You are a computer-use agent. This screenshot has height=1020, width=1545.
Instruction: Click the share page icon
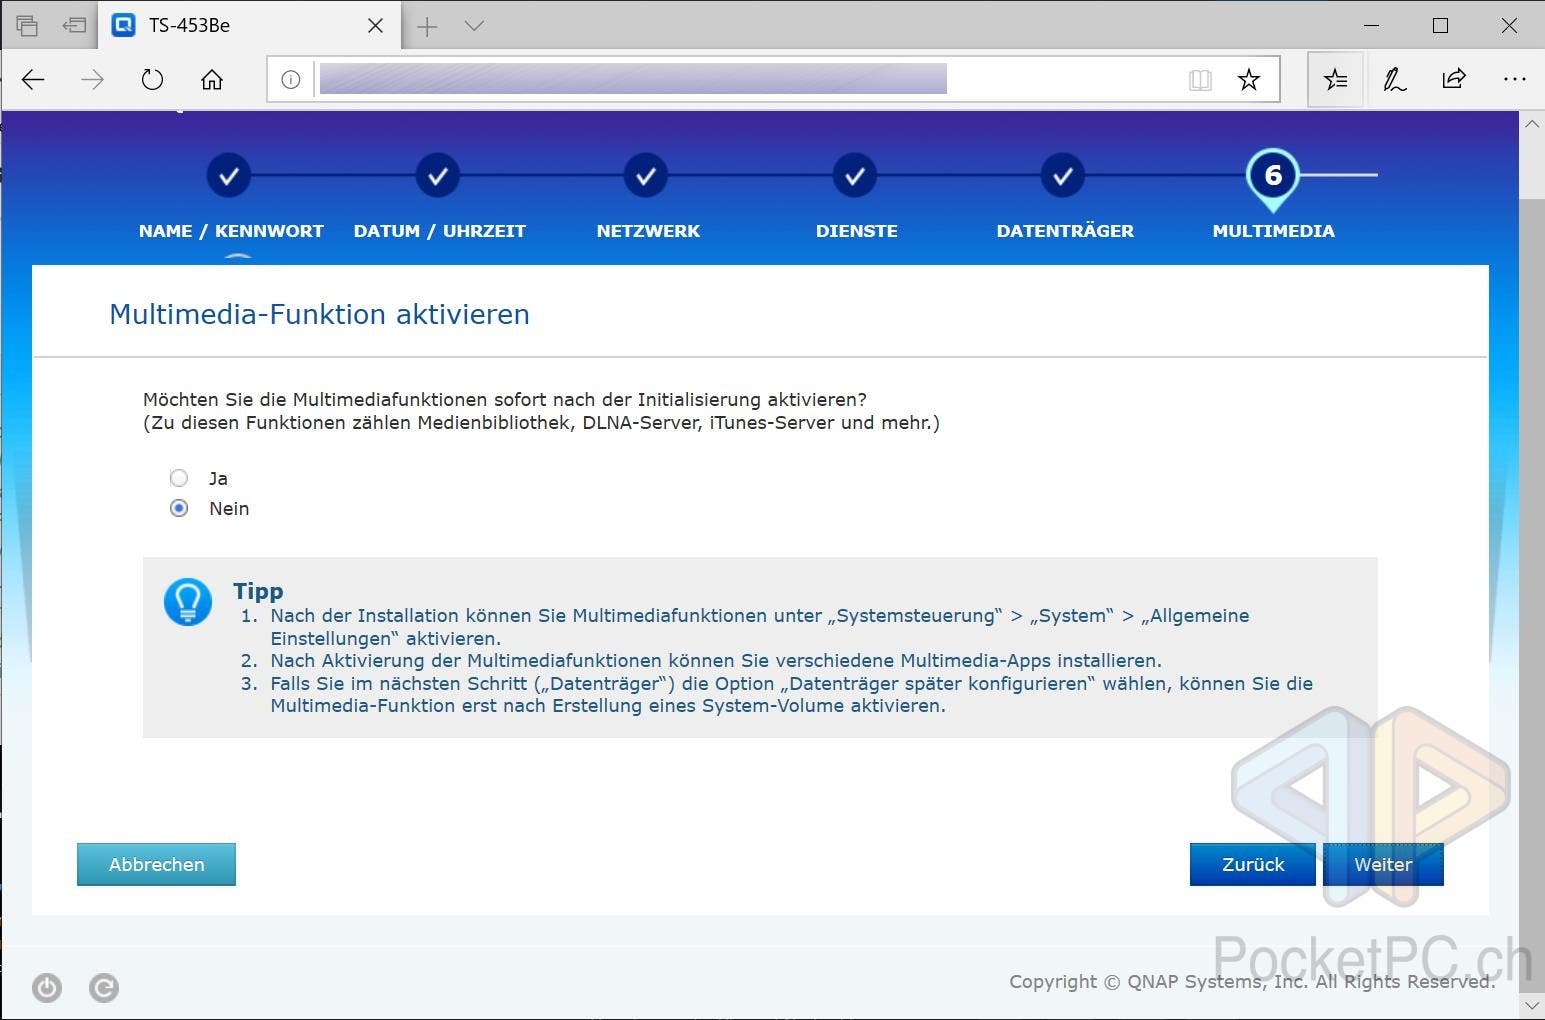coord(1454,80)
